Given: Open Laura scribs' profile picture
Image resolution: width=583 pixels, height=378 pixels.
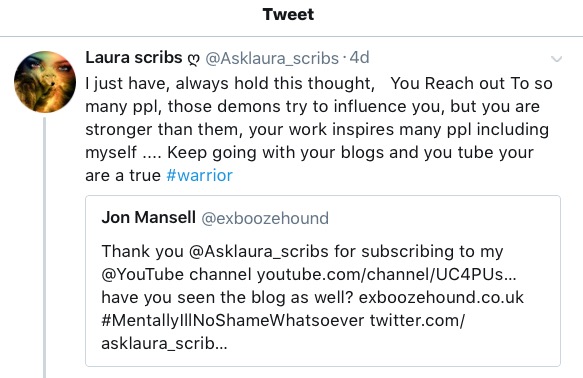Looking at the screenshot, I should tap(45, 82).
